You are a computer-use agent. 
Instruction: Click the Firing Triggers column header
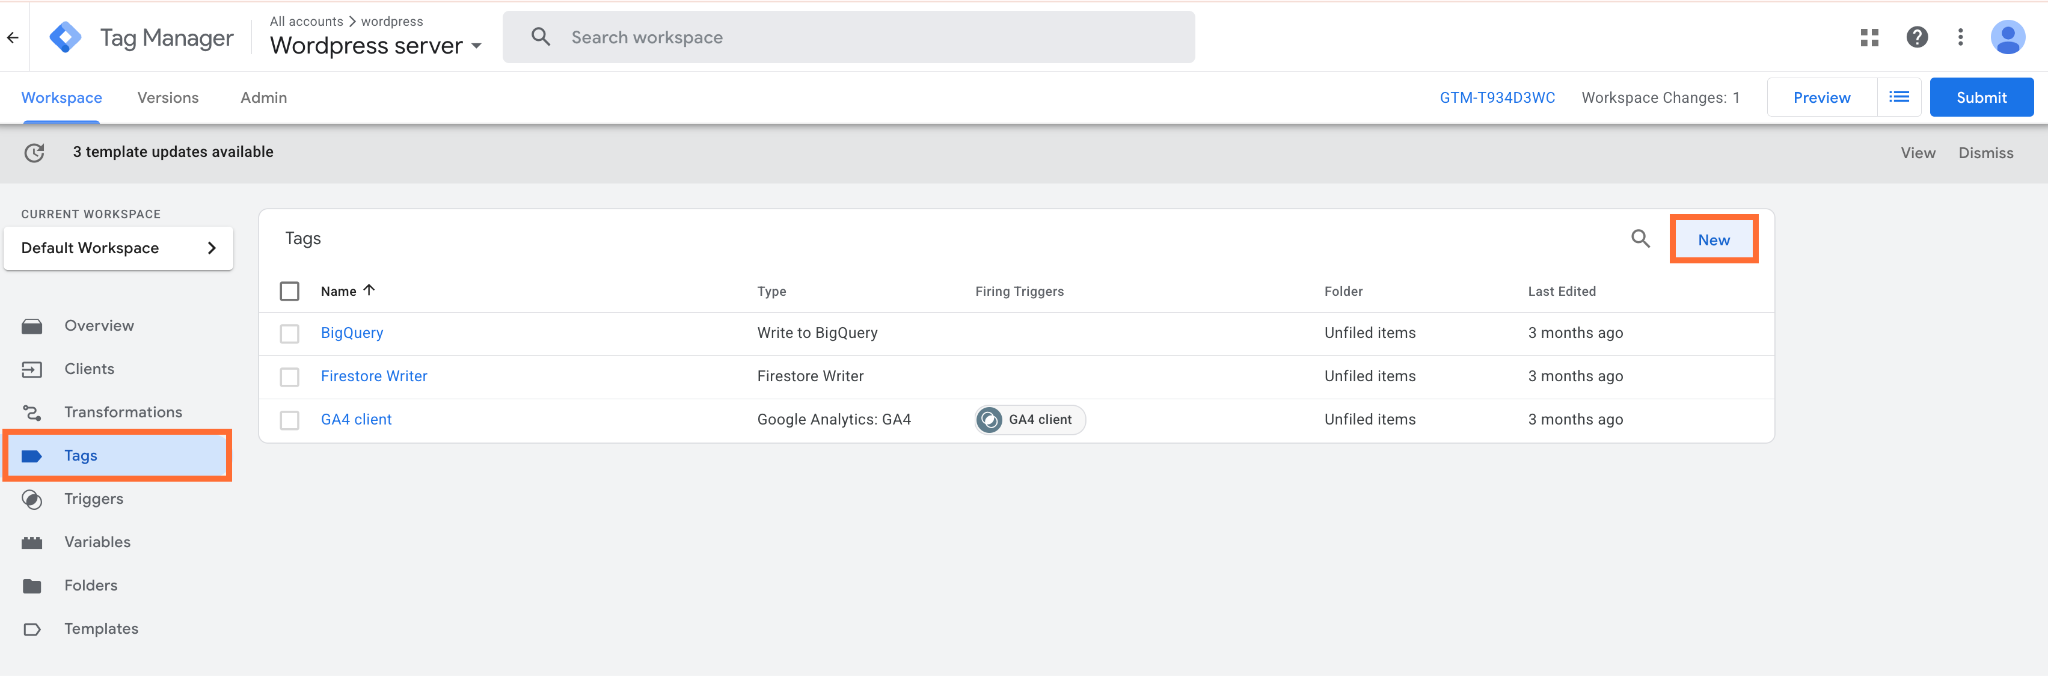[1019, 292]
